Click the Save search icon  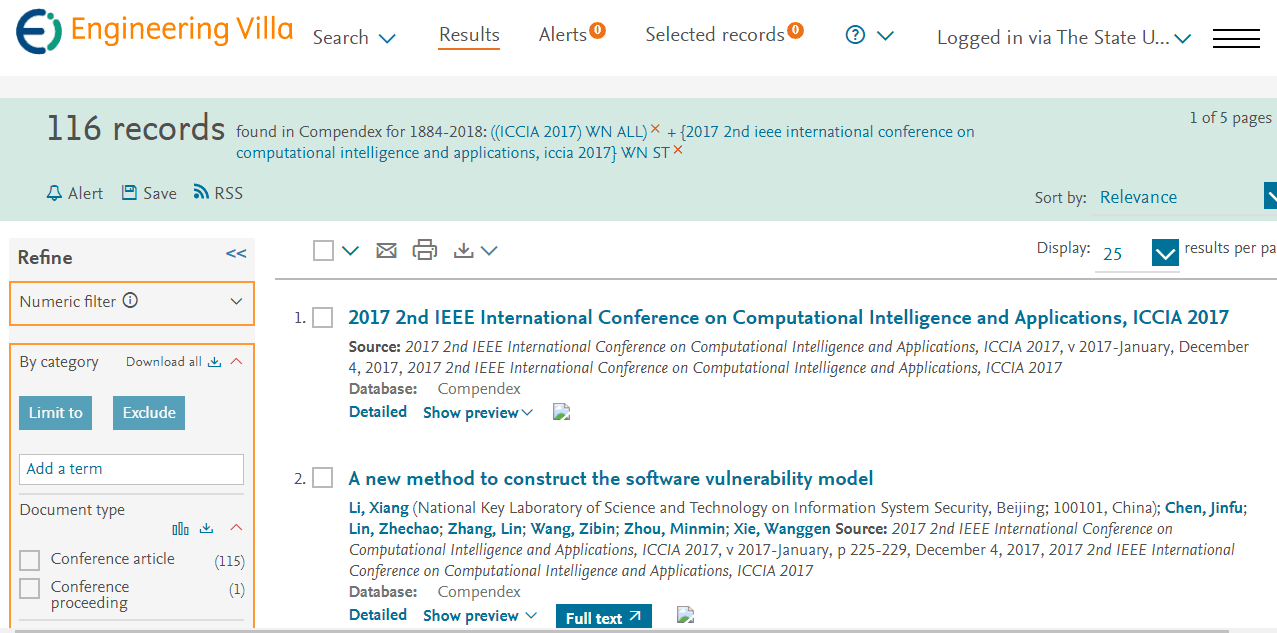(129, 192)
